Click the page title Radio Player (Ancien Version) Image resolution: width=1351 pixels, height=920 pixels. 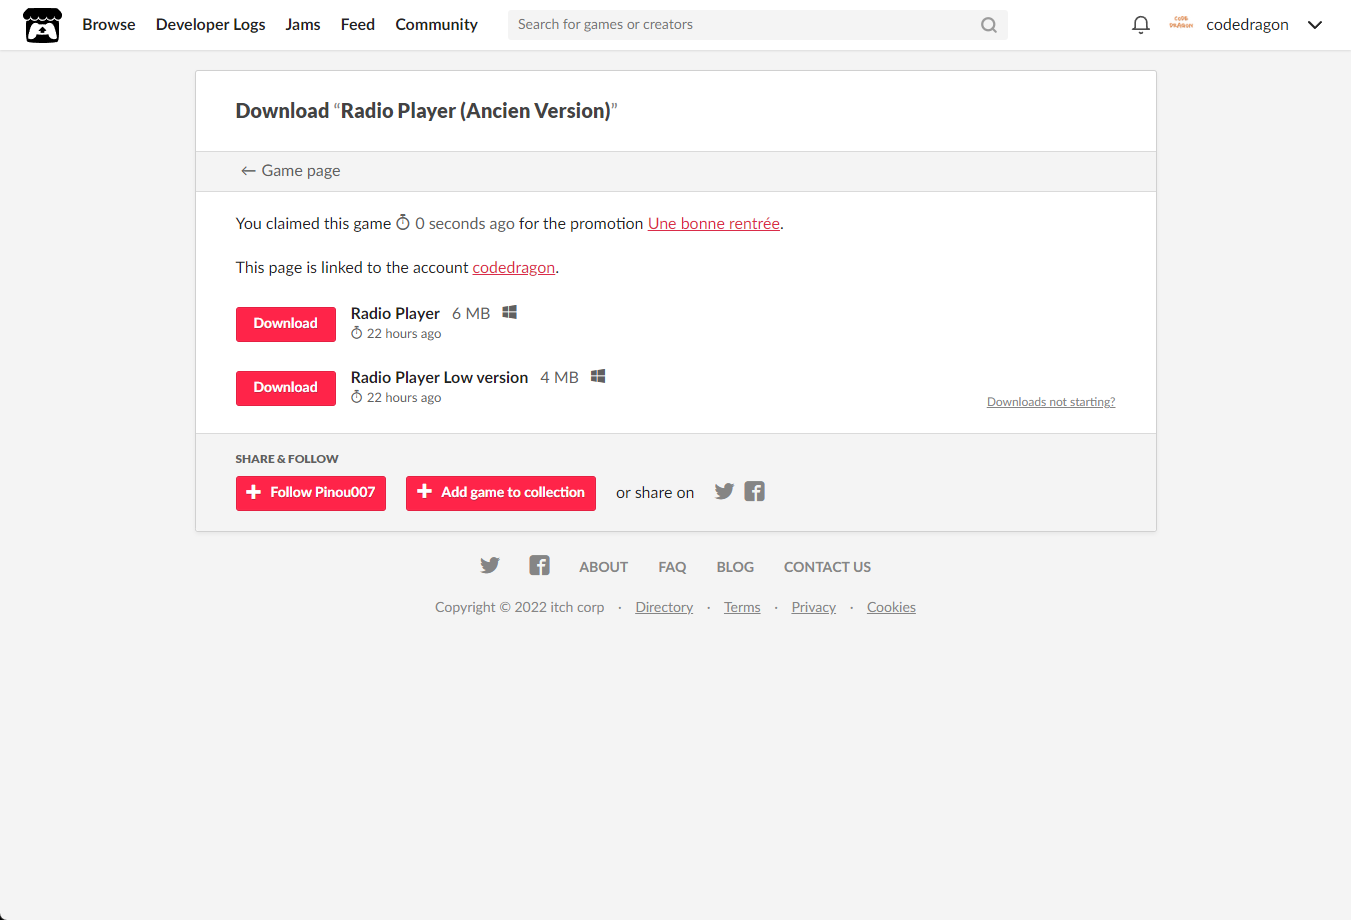click(476, 111)
